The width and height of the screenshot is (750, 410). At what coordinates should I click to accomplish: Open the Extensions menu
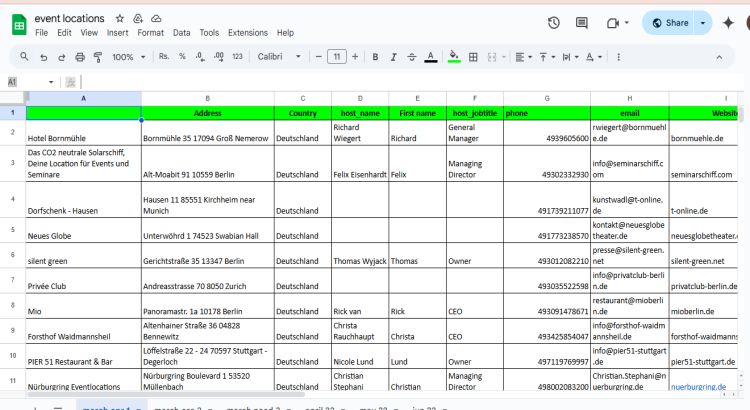(x=248, y=33)
